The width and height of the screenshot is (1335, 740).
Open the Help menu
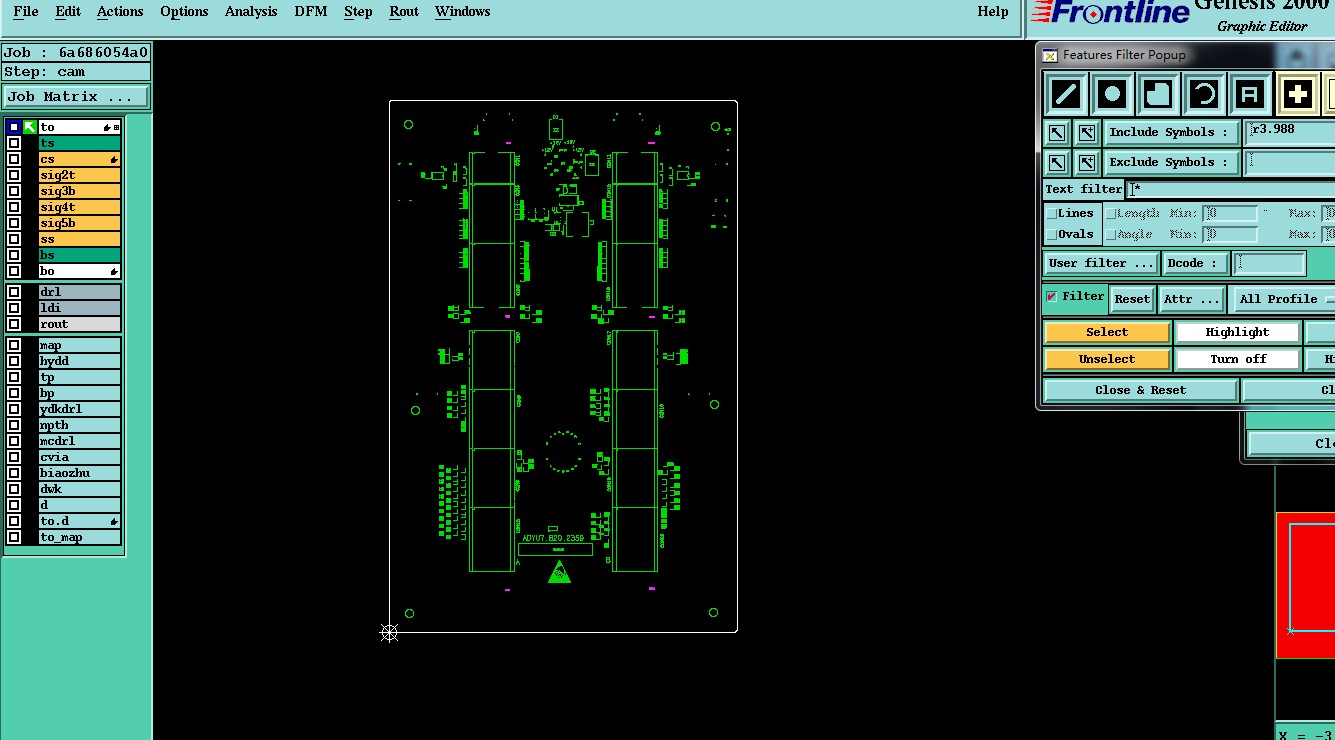pos(992,12)
